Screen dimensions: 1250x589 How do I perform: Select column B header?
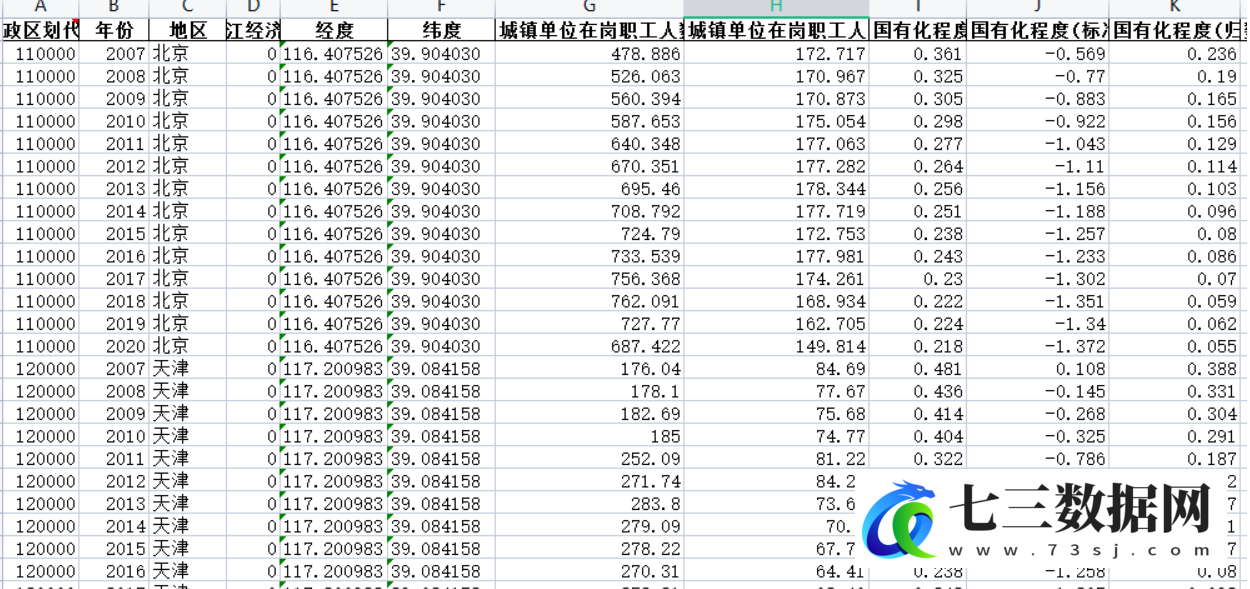113,8
